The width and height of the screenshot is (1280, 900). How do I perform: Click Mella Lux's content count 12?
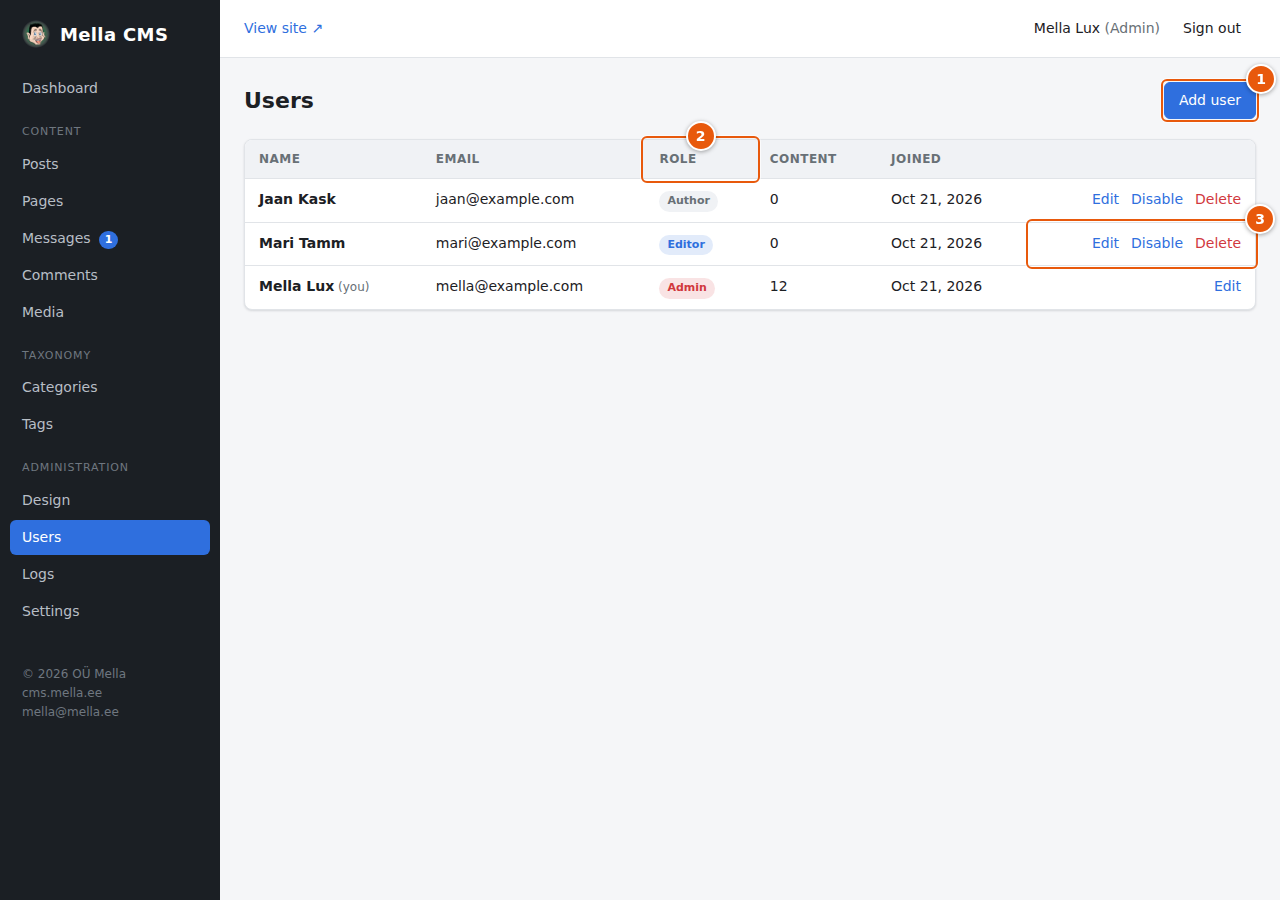coord(778,286)
